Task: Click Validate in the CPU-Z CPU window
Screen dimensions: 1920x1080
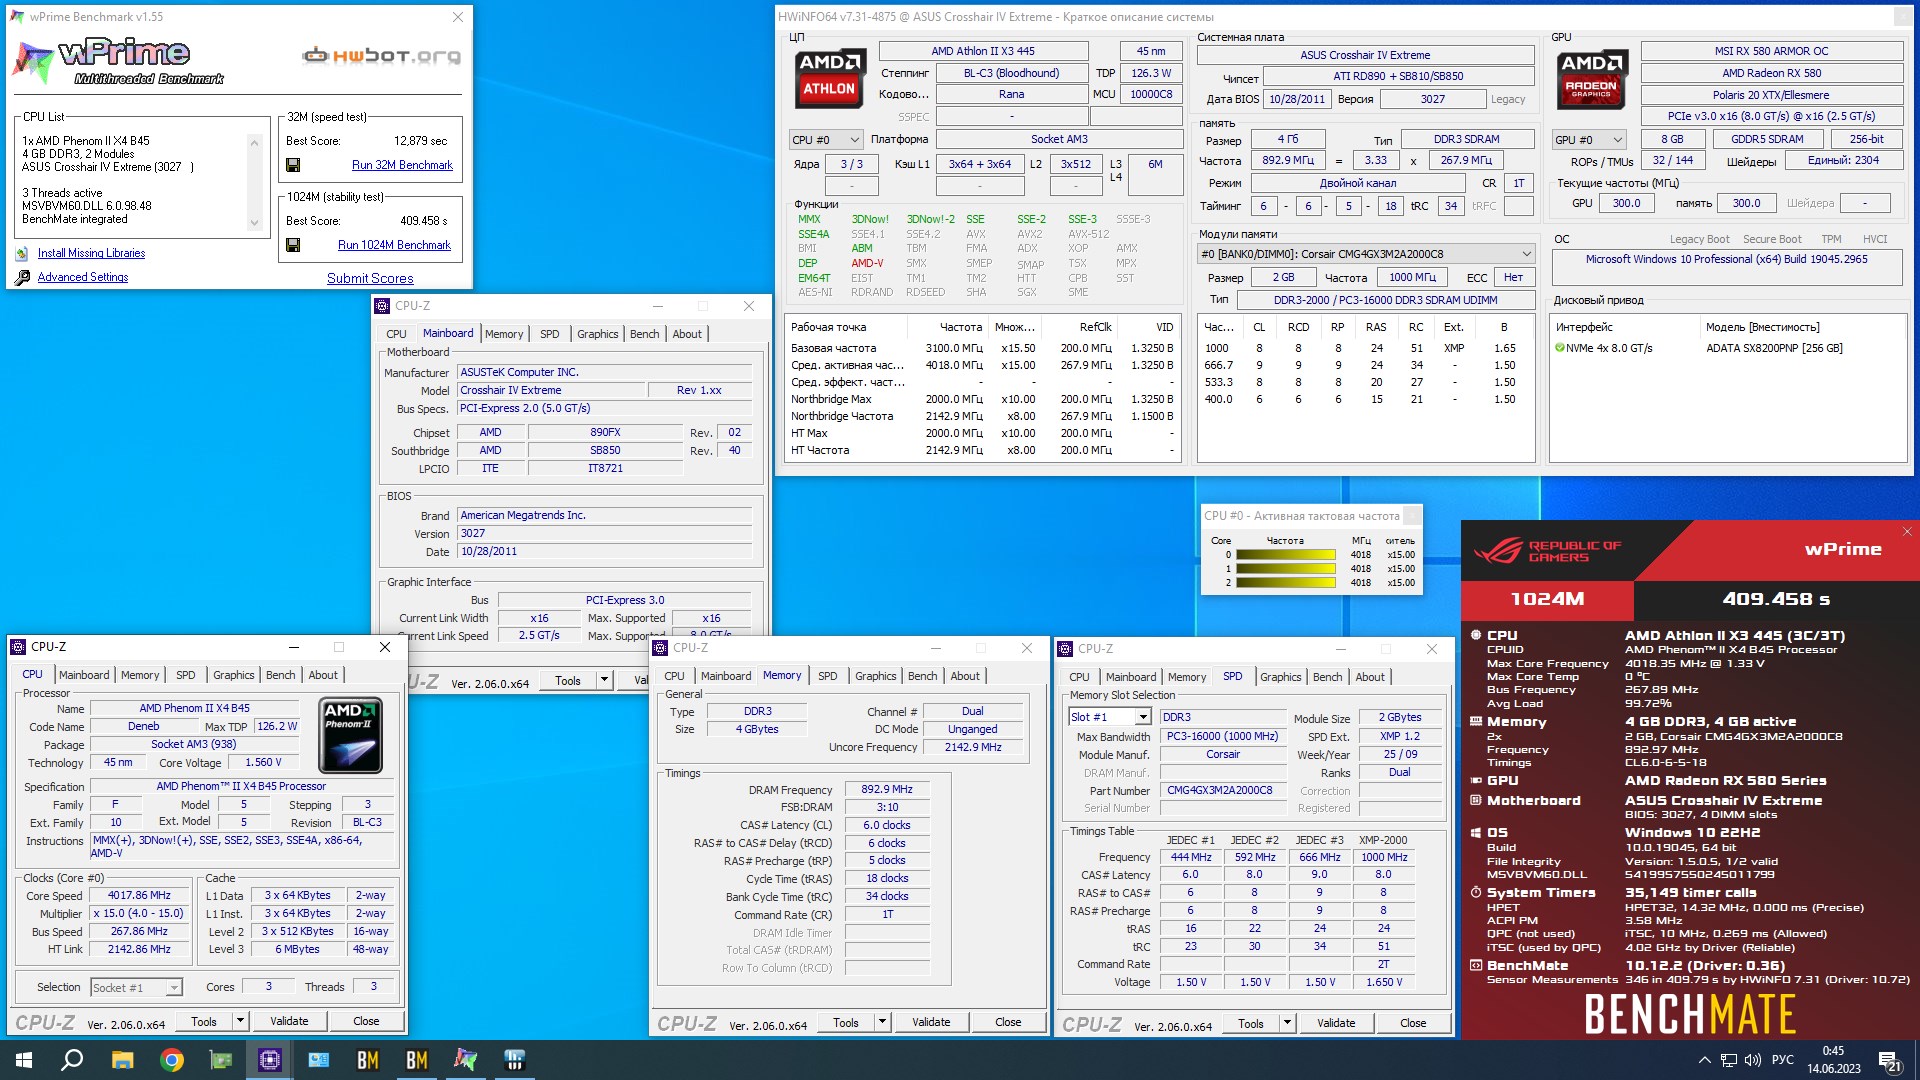Action: click(289, 1021)
